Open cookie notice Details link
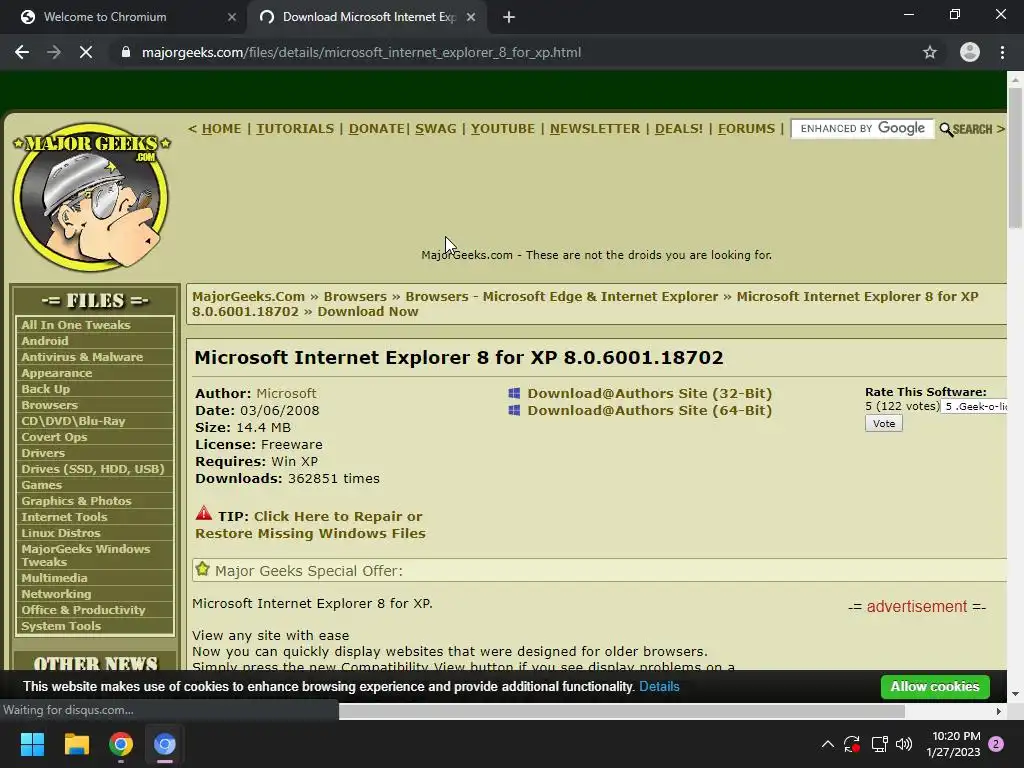This screenshot has height=768, width=1024. tap(659, 686)
